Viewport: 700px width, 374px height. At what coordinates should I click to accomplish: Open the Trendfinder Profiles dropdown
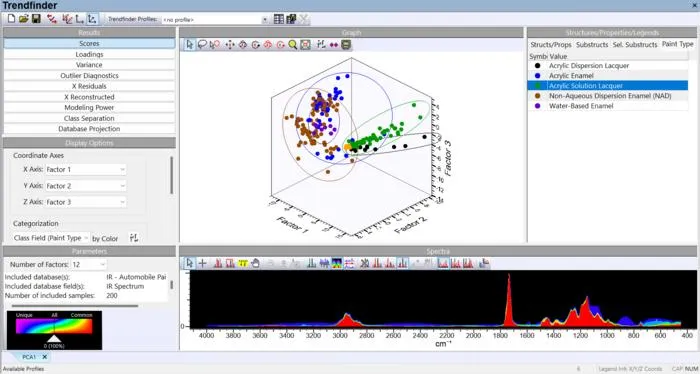[x=215, y=20]
